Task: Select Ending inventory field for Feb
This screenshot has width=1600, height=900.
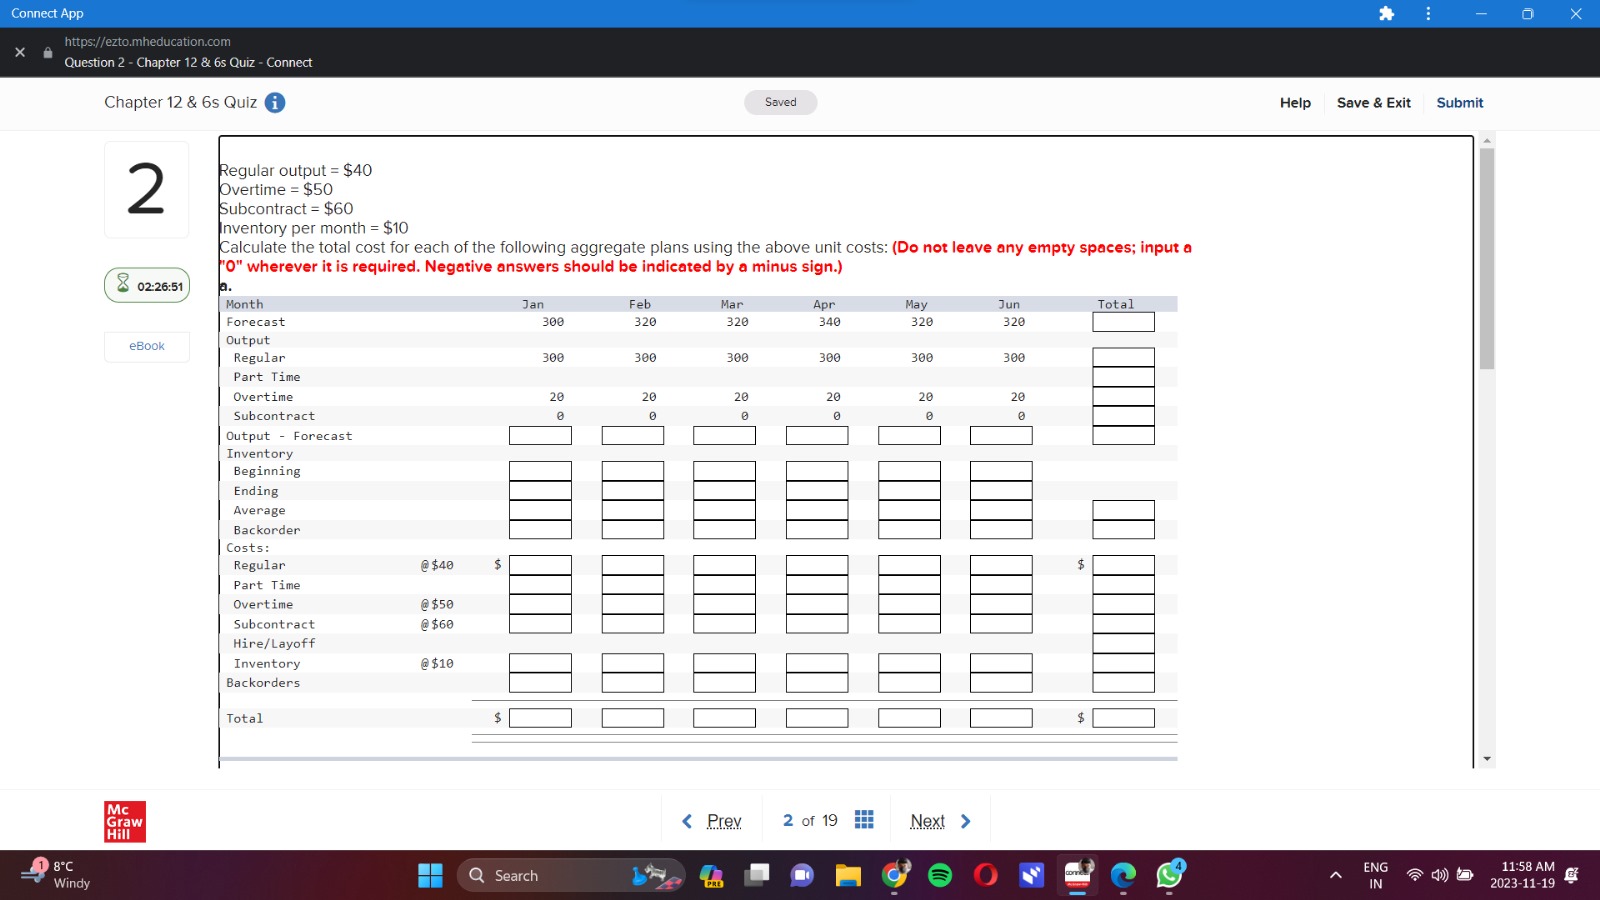Action: click(632, 491)
